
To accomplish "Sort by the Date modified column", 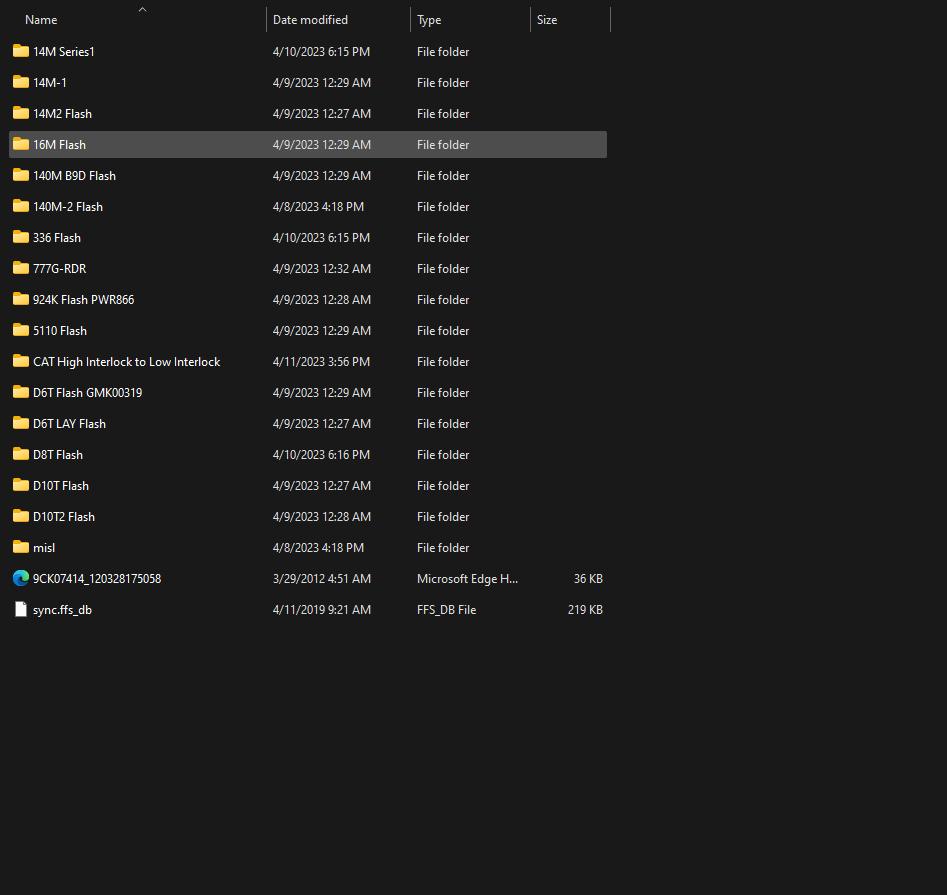I will (x=310, y=19).
